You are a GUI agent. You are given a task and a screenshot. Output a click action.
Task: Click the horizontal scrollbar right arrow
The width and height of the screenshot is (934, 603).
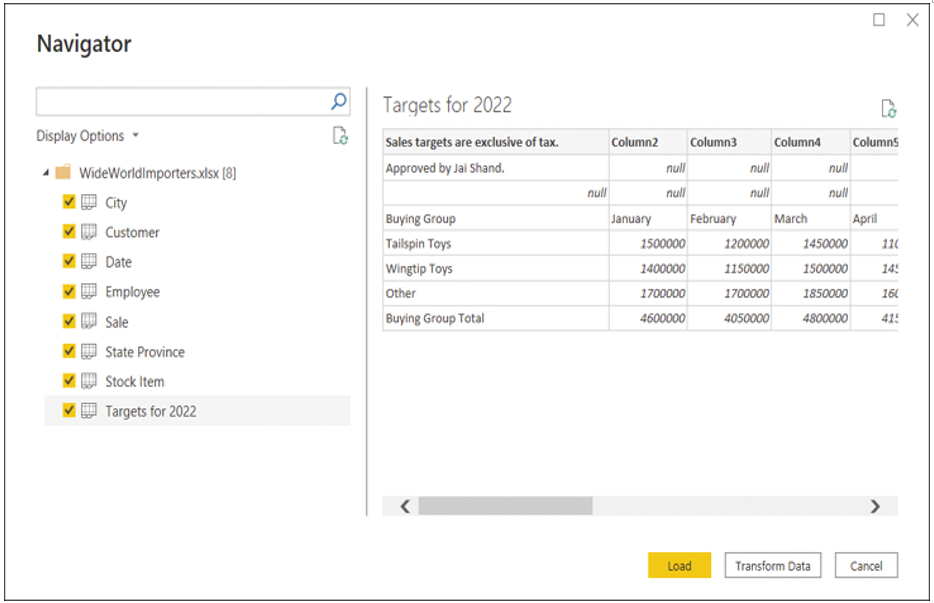[x=875, y=506]
